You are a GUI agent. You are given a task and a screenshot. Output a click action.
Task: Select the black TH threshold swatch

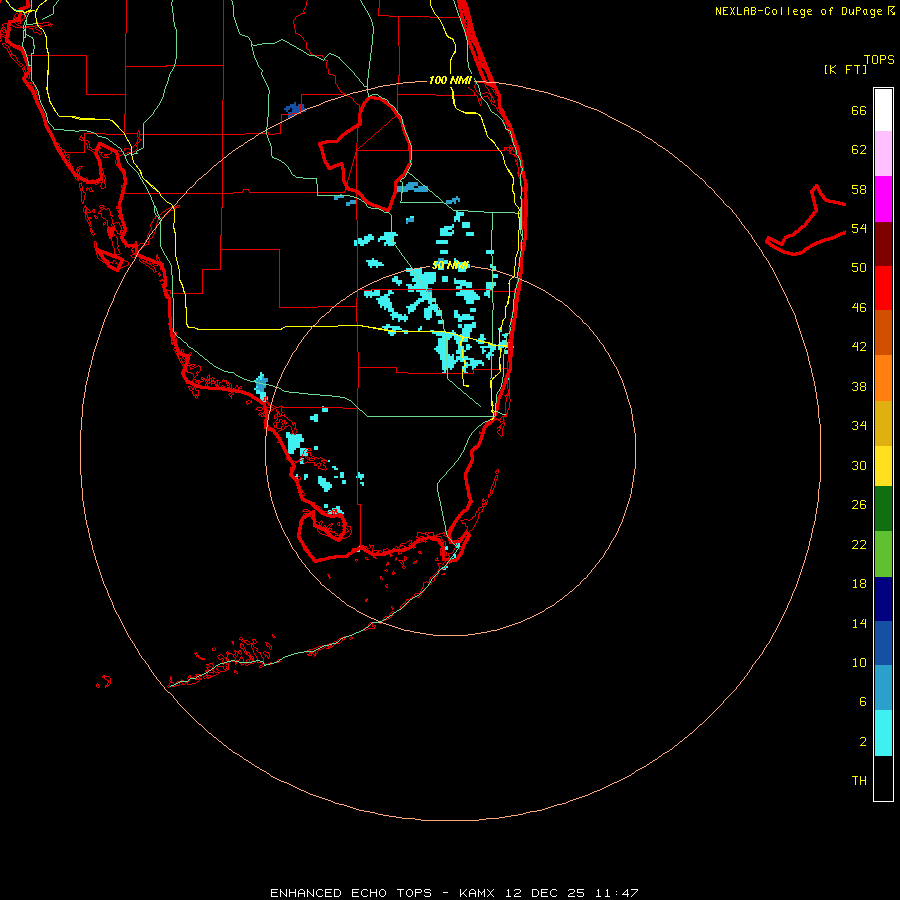(883, 778)
